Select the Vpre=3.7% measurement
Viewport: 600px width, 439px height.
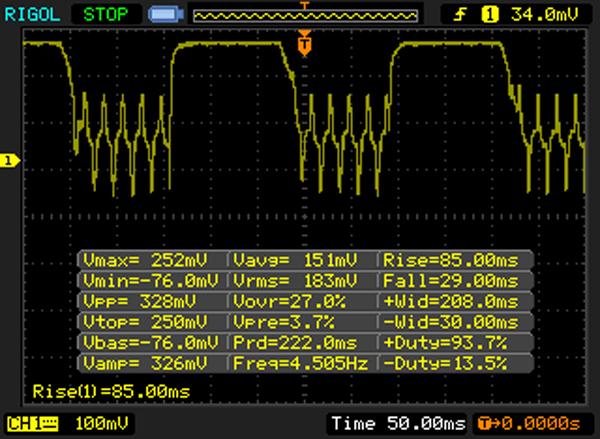(284, 322)
